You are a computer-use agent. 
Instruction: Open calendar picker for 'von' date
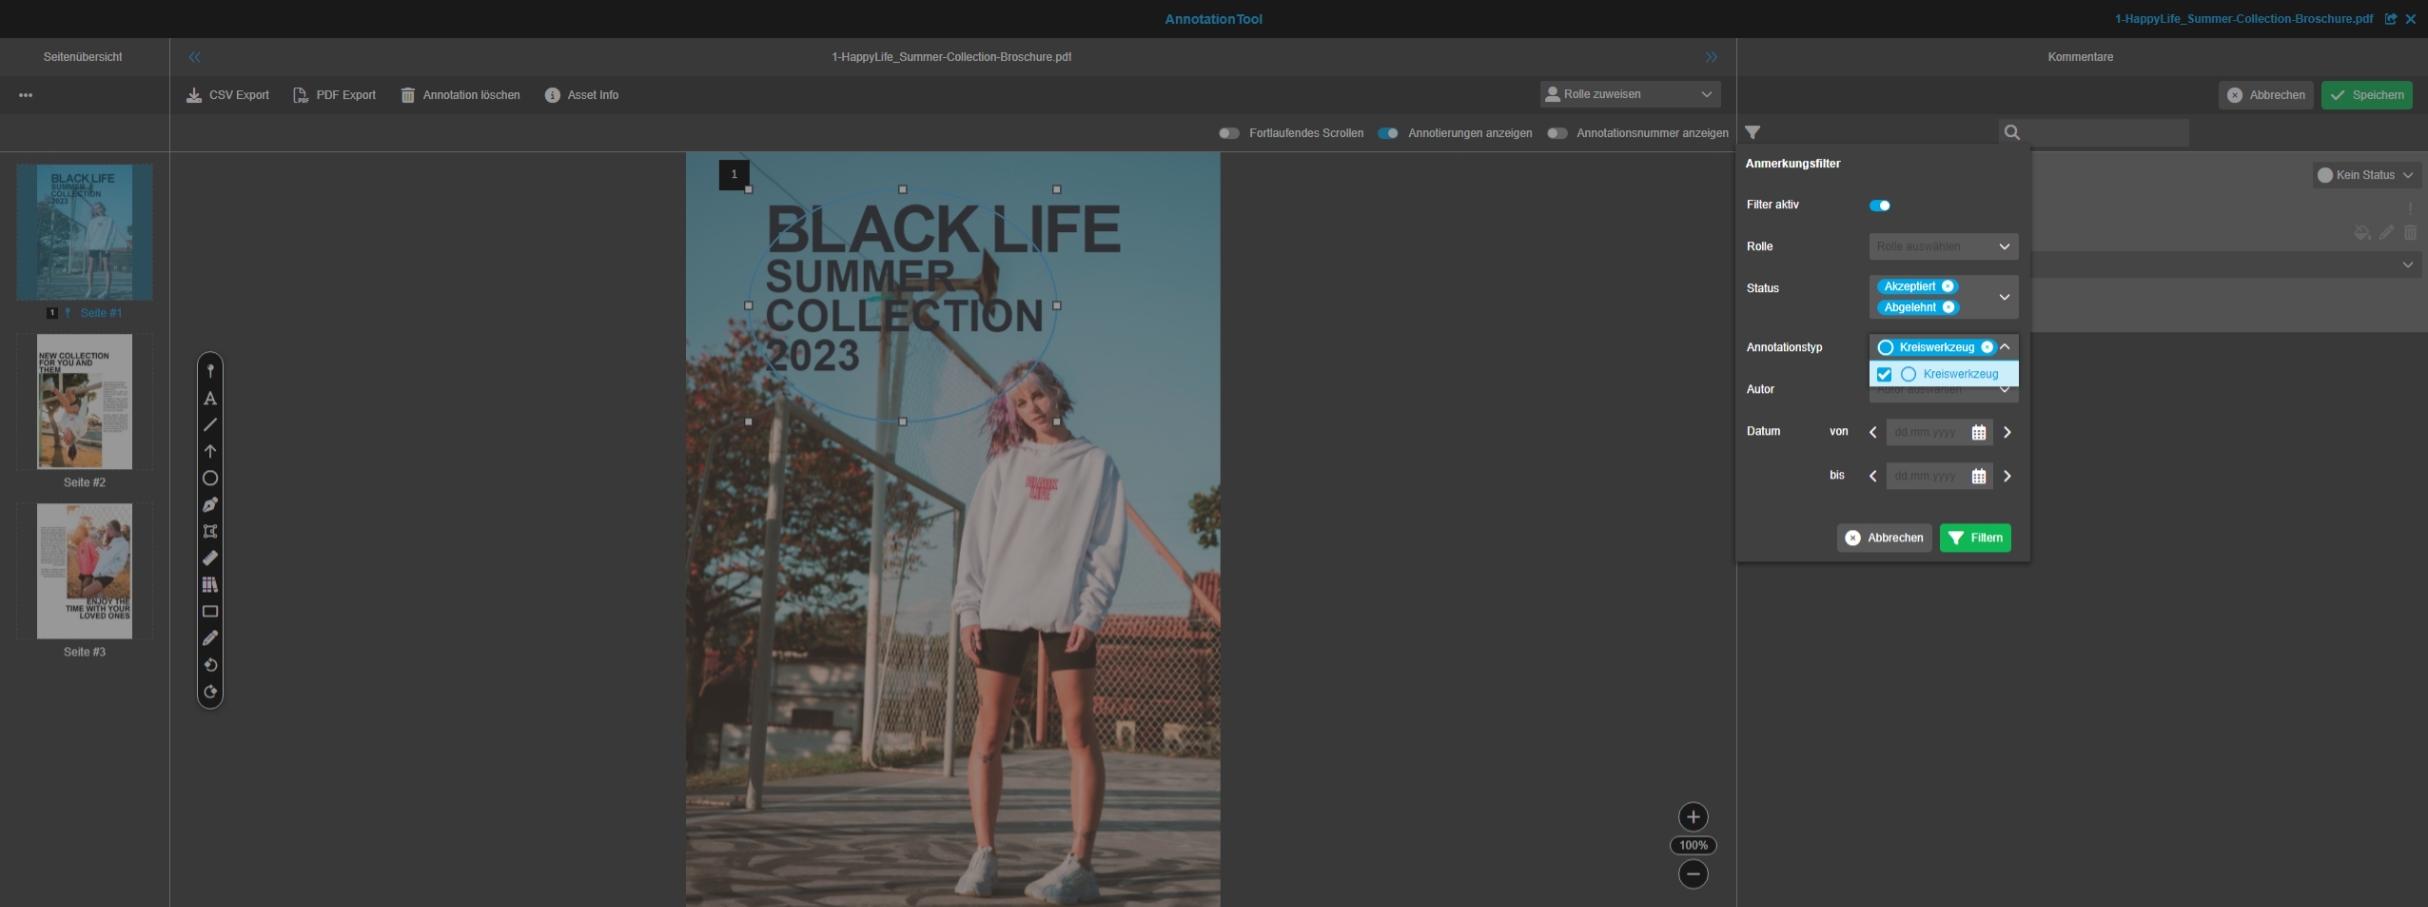pos(1978,433)
